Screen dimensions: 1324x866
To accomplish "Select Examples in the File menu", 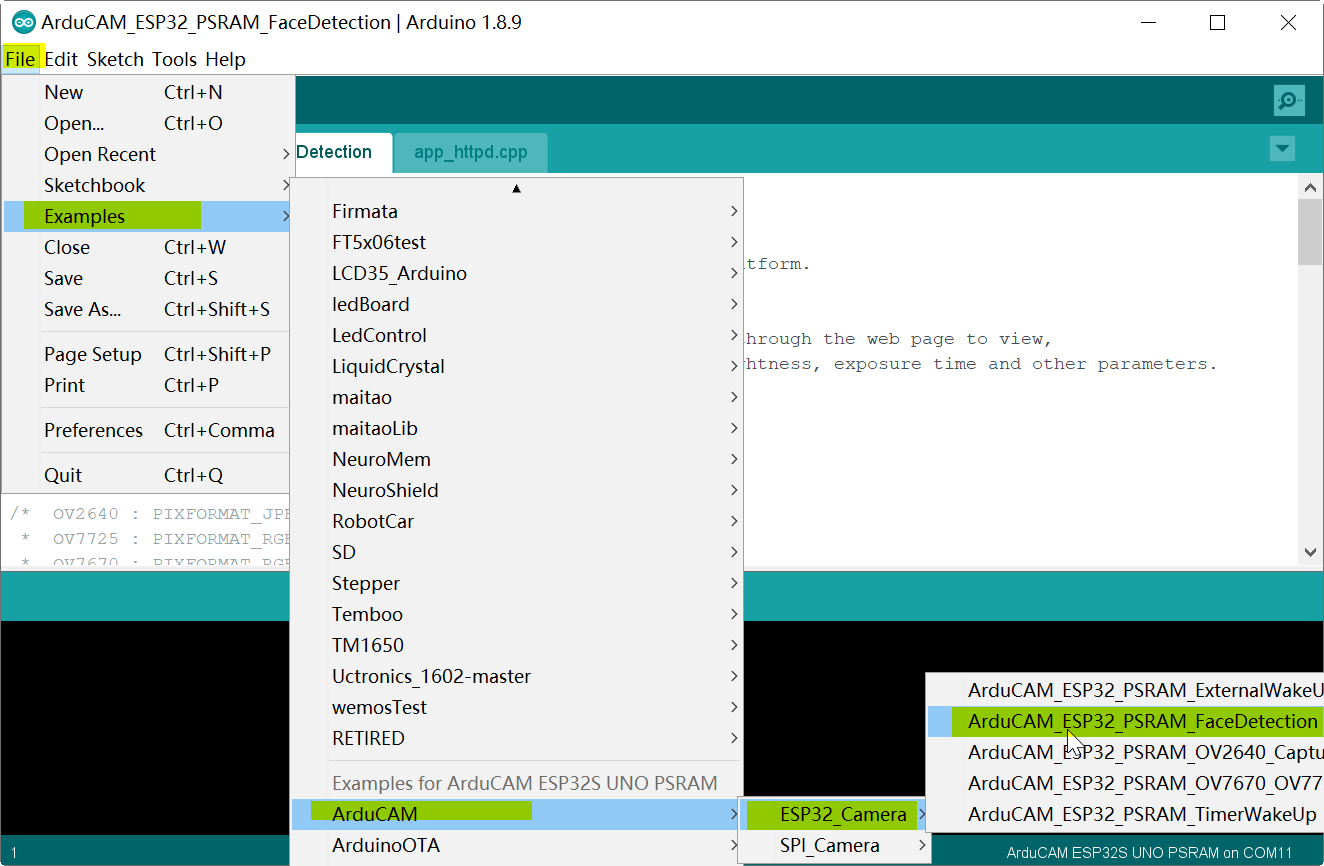I will click(148, 216).
